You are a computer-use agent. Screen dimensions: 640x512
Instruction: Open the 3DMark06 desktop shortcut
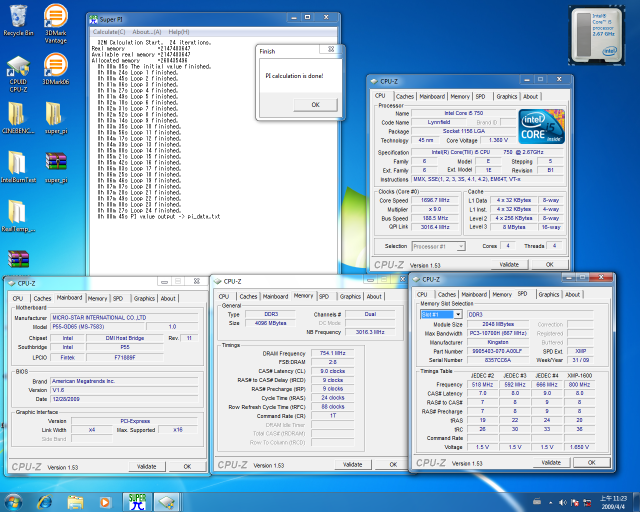56,69
